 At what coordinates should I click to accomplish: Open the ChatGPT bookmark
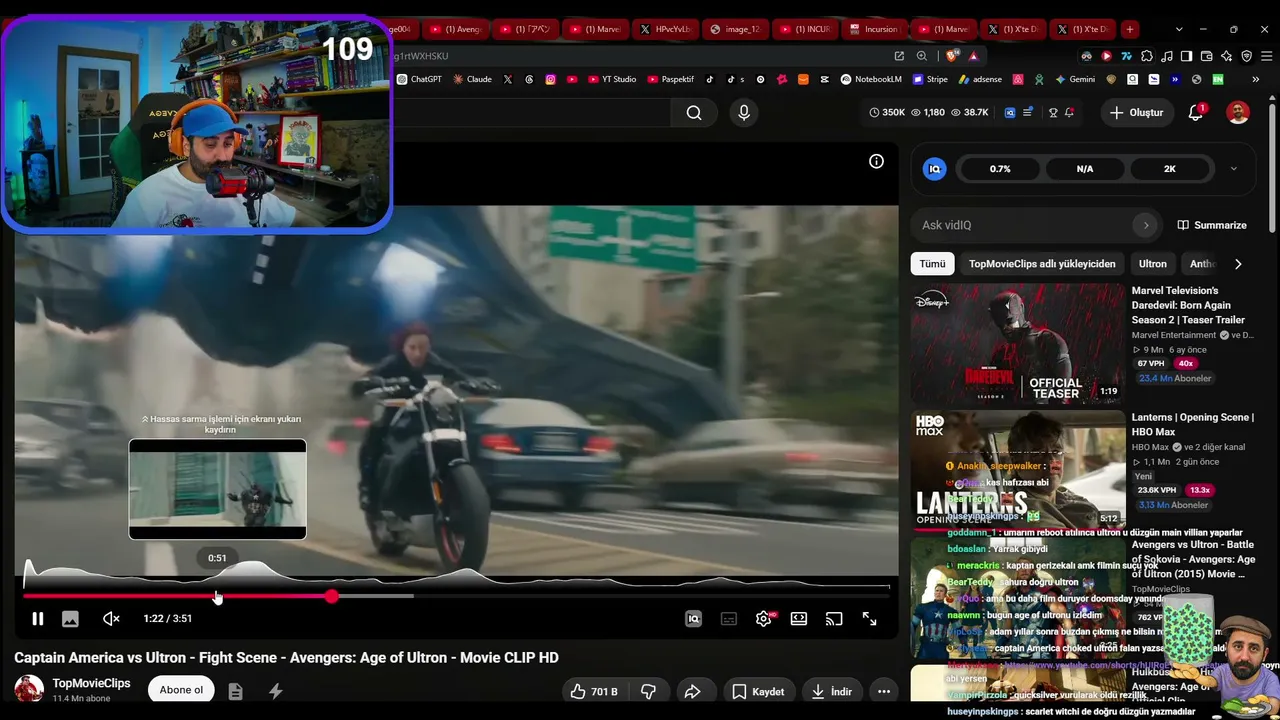point(419,79)
